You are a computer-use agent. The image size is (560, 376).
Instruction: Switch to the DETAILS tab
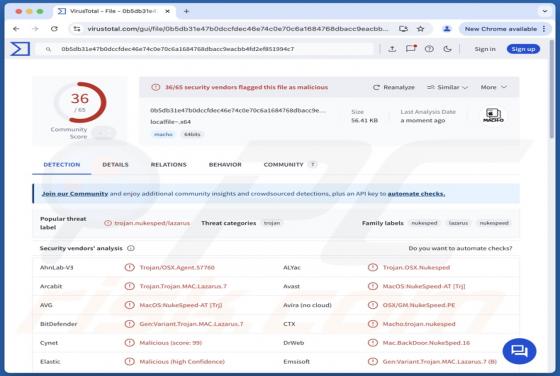pos(115,165)
